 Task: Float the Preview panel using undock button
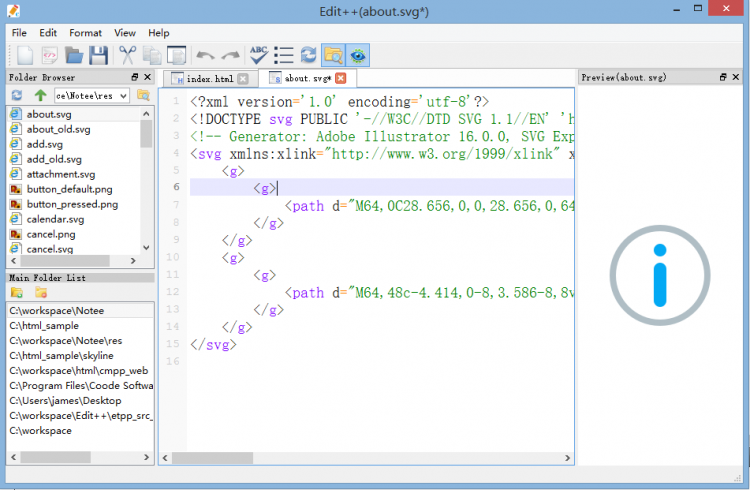[x=722, y=77]
